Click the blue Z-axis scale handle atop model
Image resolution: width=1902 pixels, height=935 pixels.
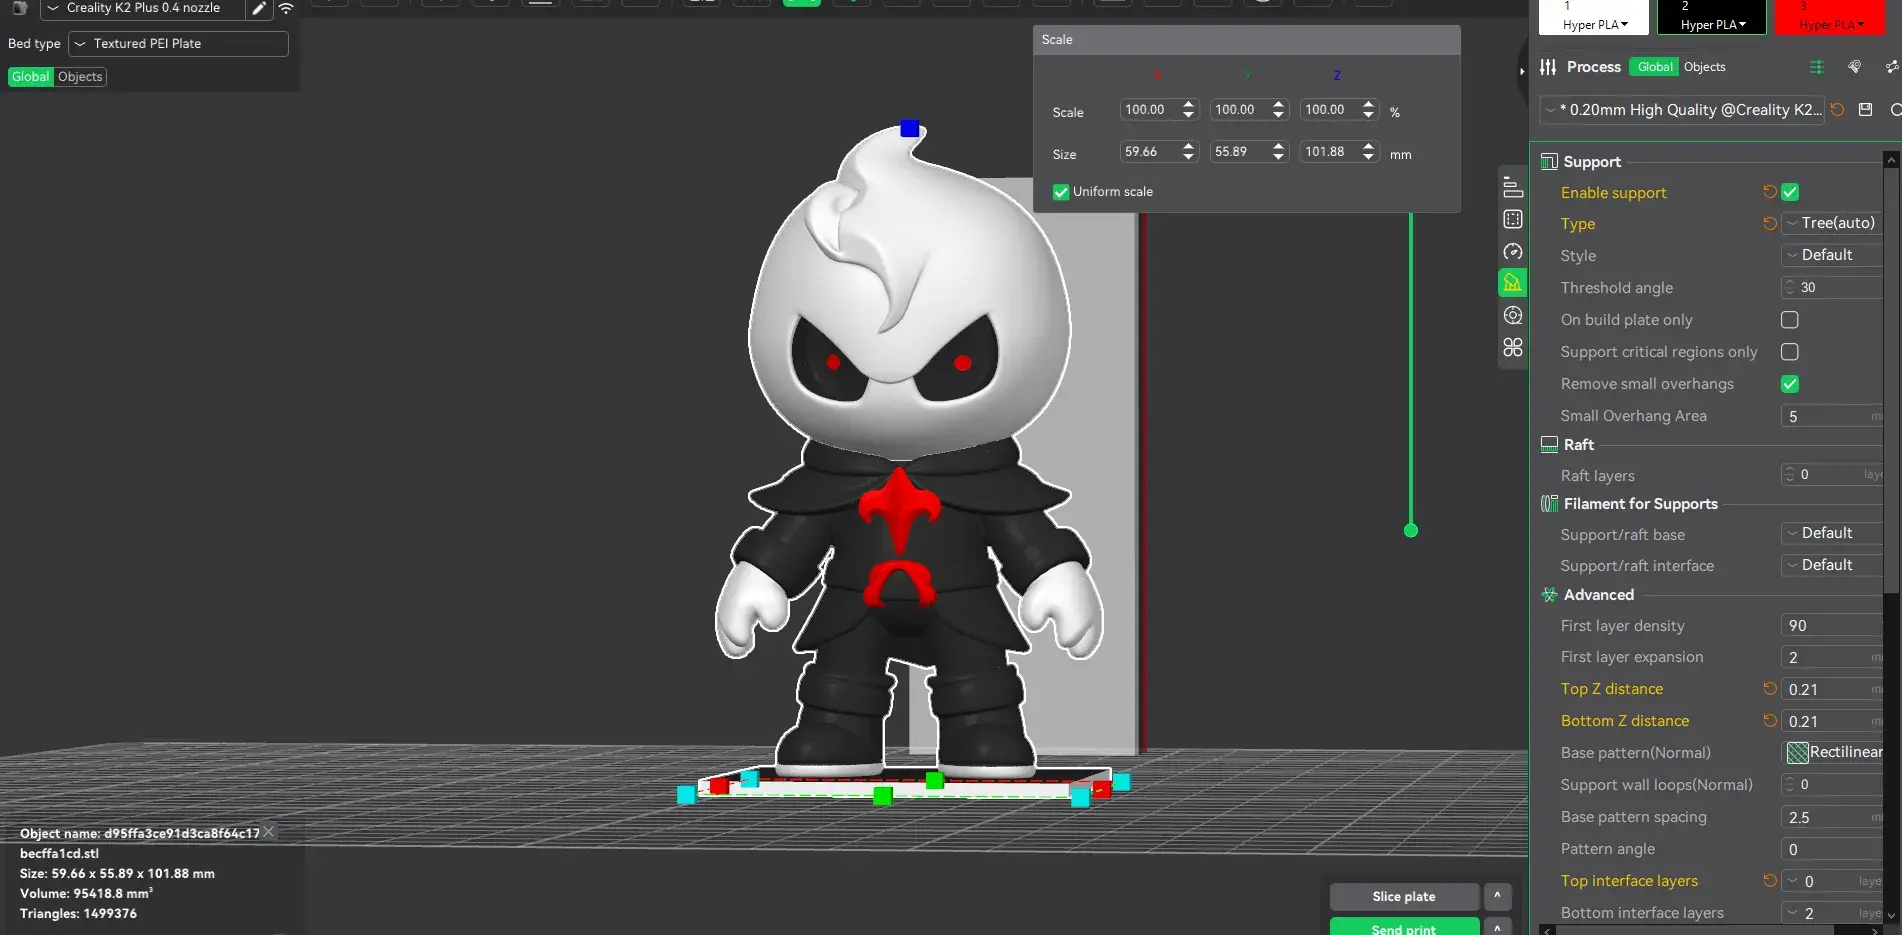click(x=909, y=128)
